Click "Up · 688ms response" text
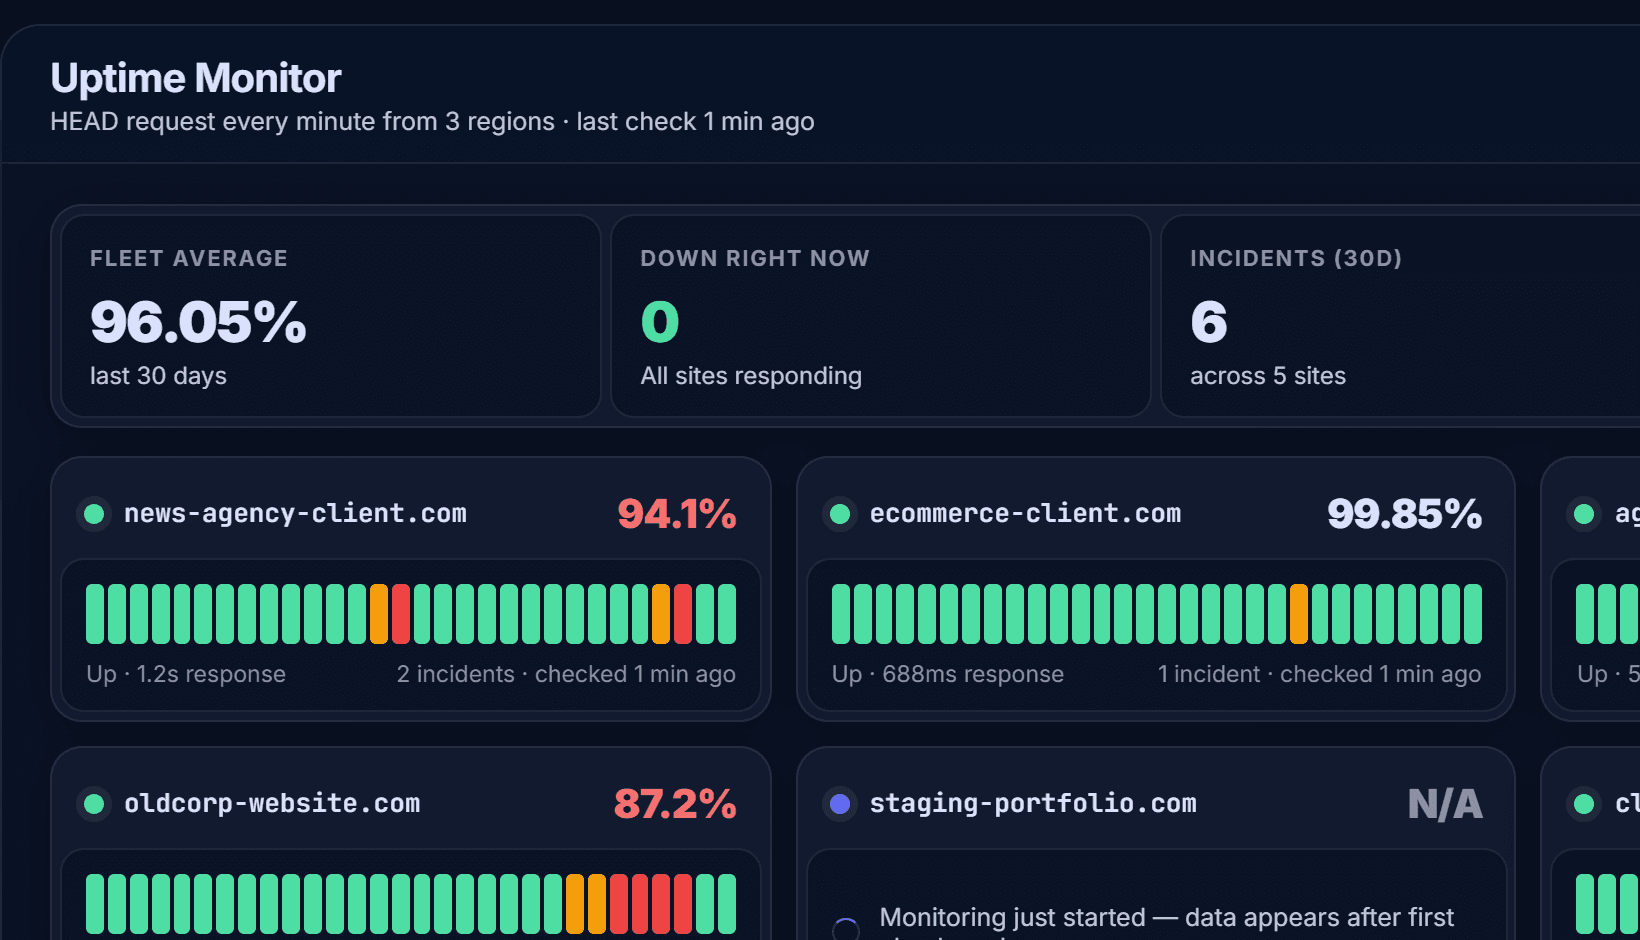 coord(948,674)
